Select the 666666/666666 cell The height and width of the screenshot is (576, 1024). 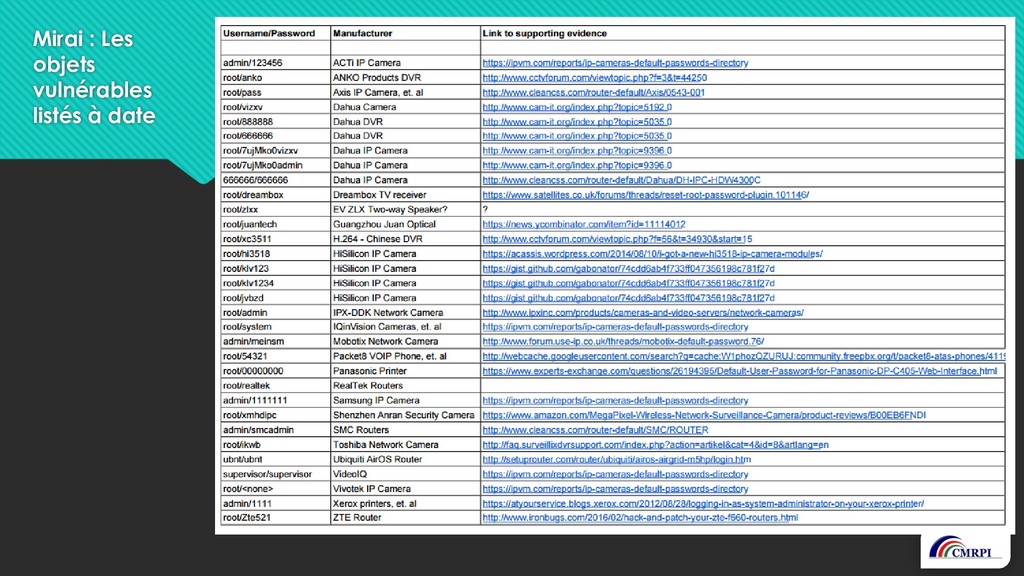tap(276, 180)
